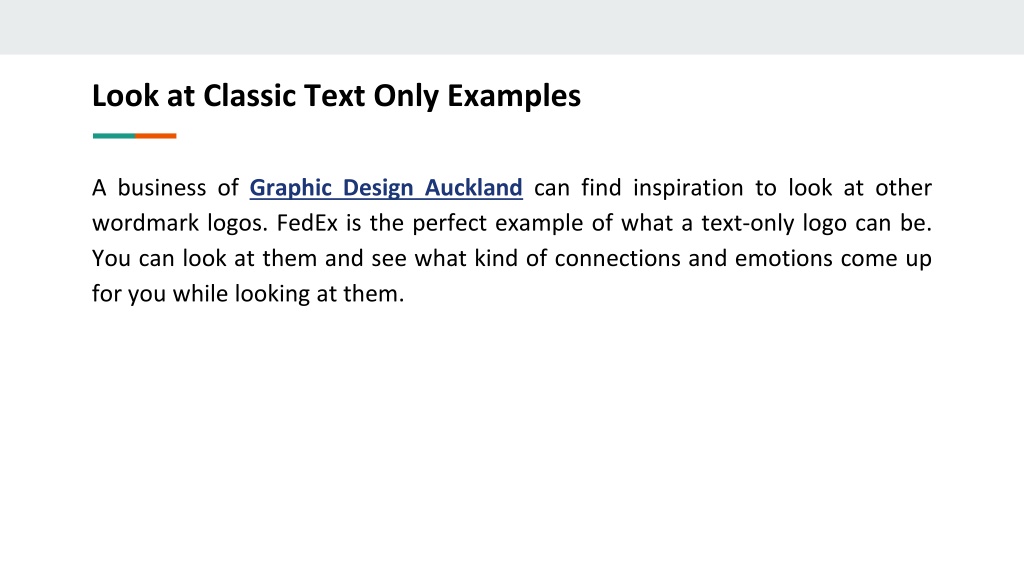
Task: Click the orange segment of the accent line
Action: click(155, 136)
